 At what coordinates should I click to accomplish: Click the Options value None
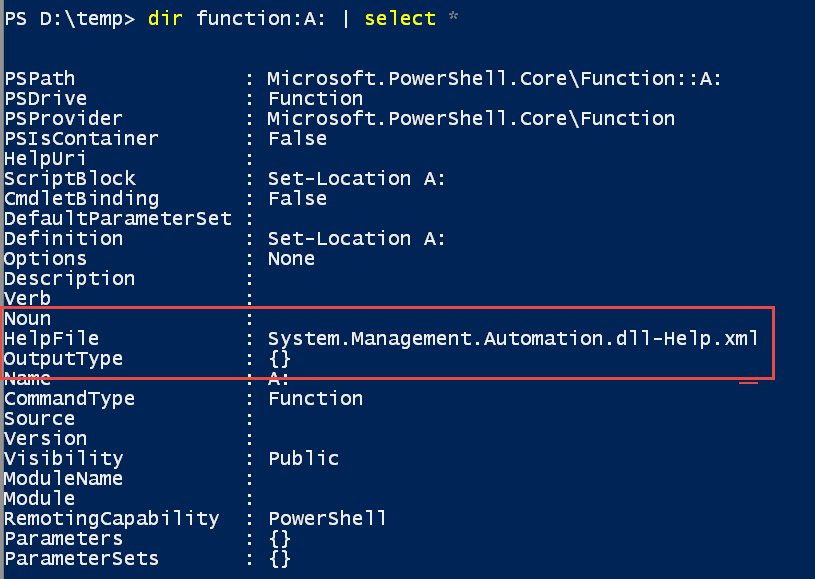pos(291,259)
